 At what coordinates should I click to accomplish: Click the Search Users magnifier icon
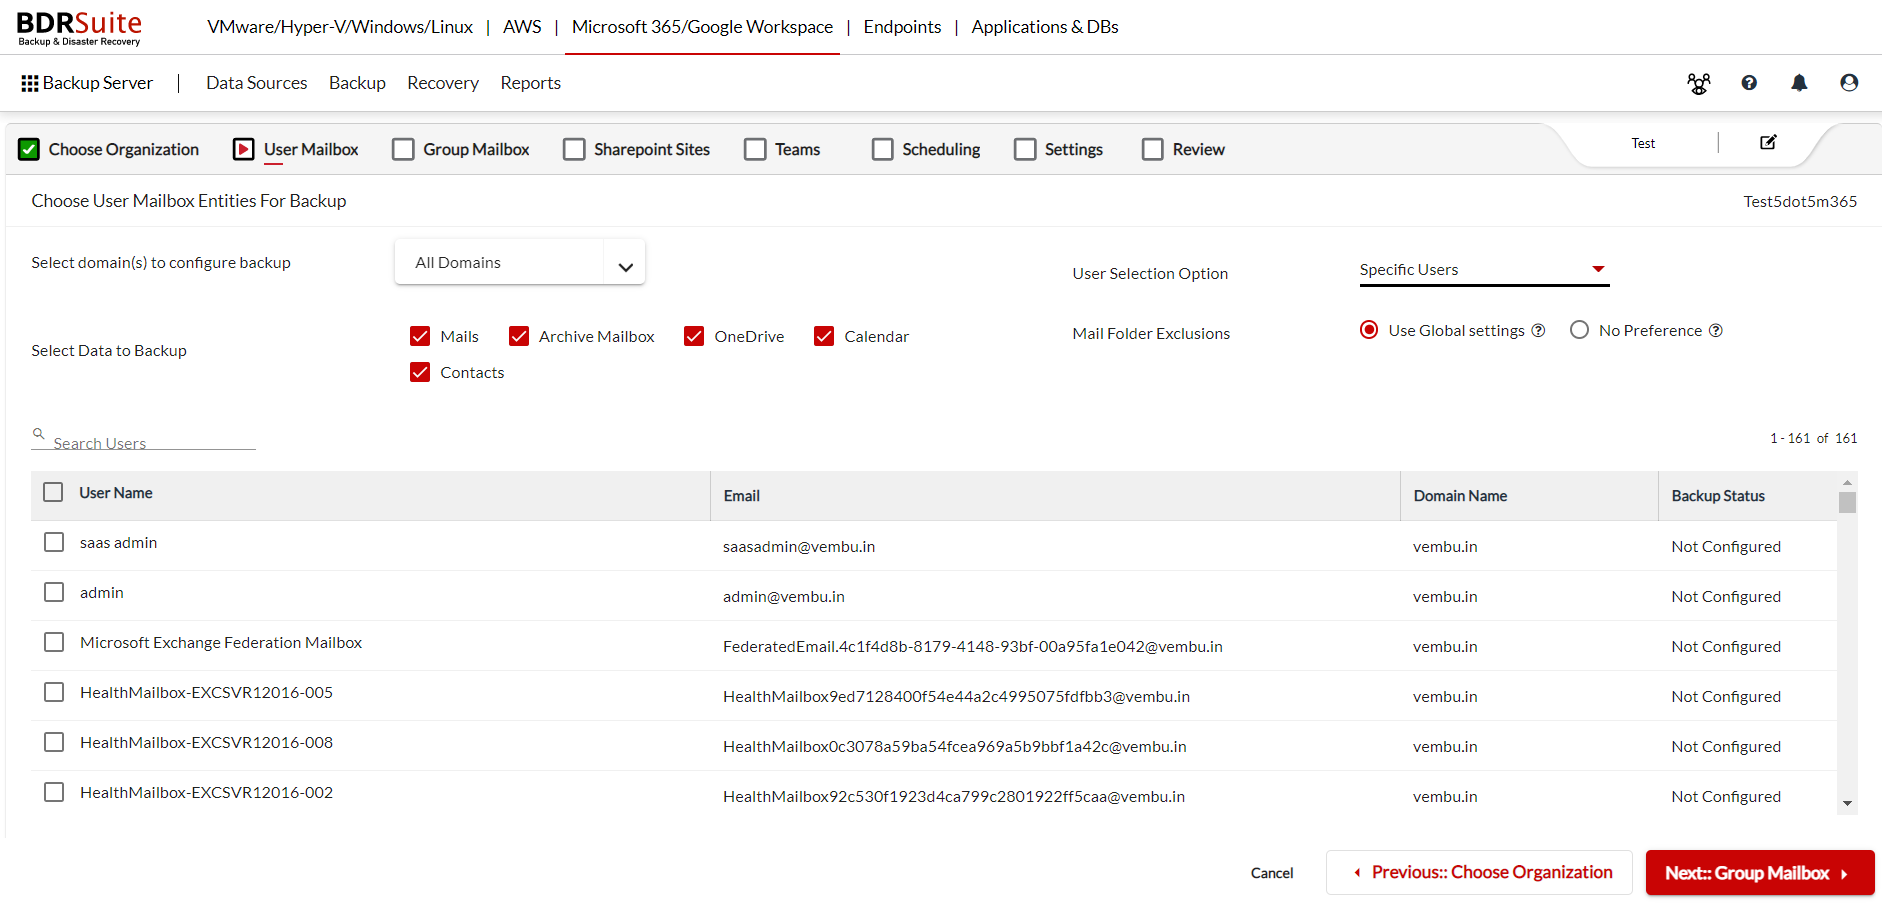(38, 434)
